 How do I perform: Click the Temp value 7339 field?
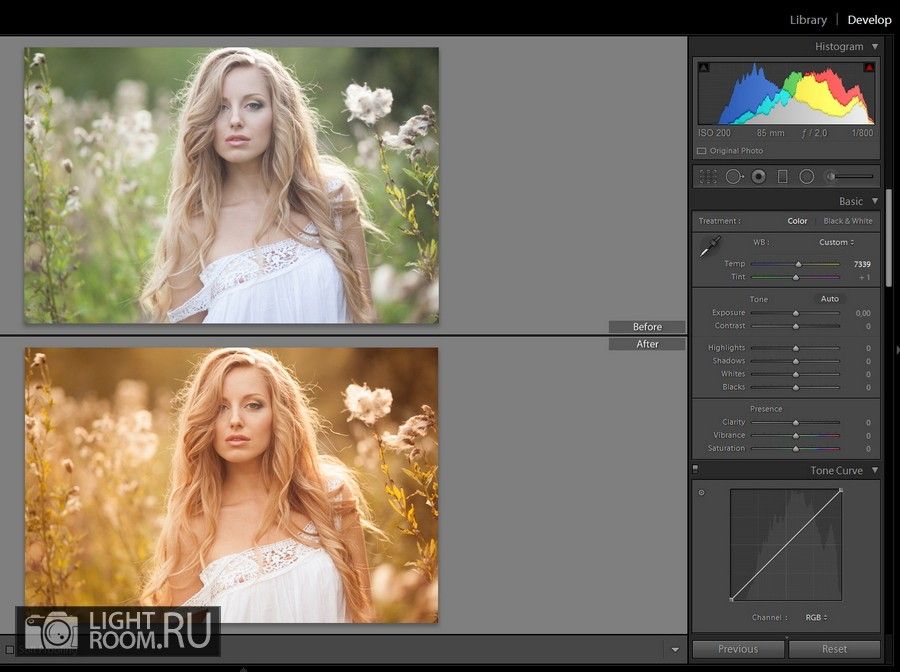coord(862,264)
